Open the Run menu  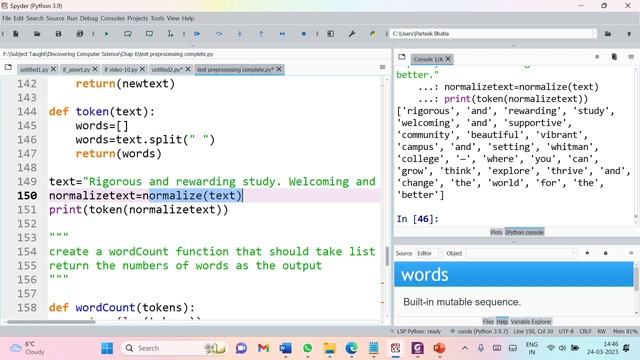click(x=72, y=18)
